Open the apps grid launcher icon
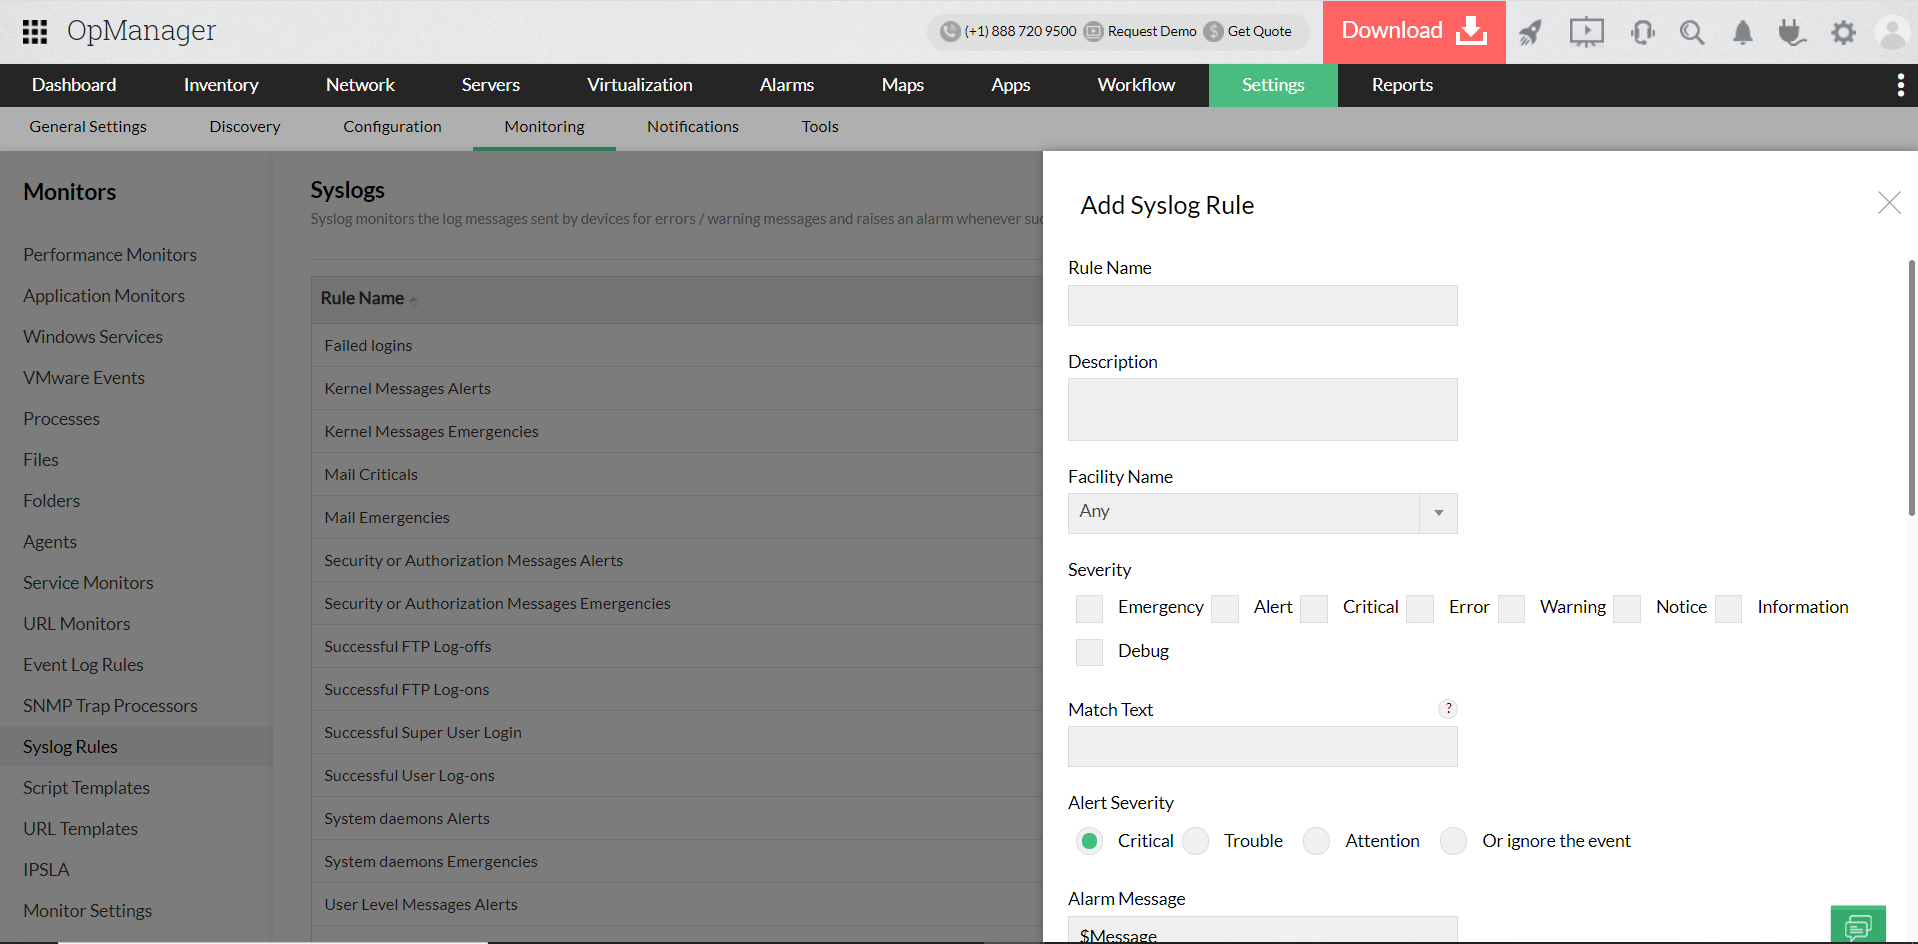The image size is (1918, 944). 35,32
